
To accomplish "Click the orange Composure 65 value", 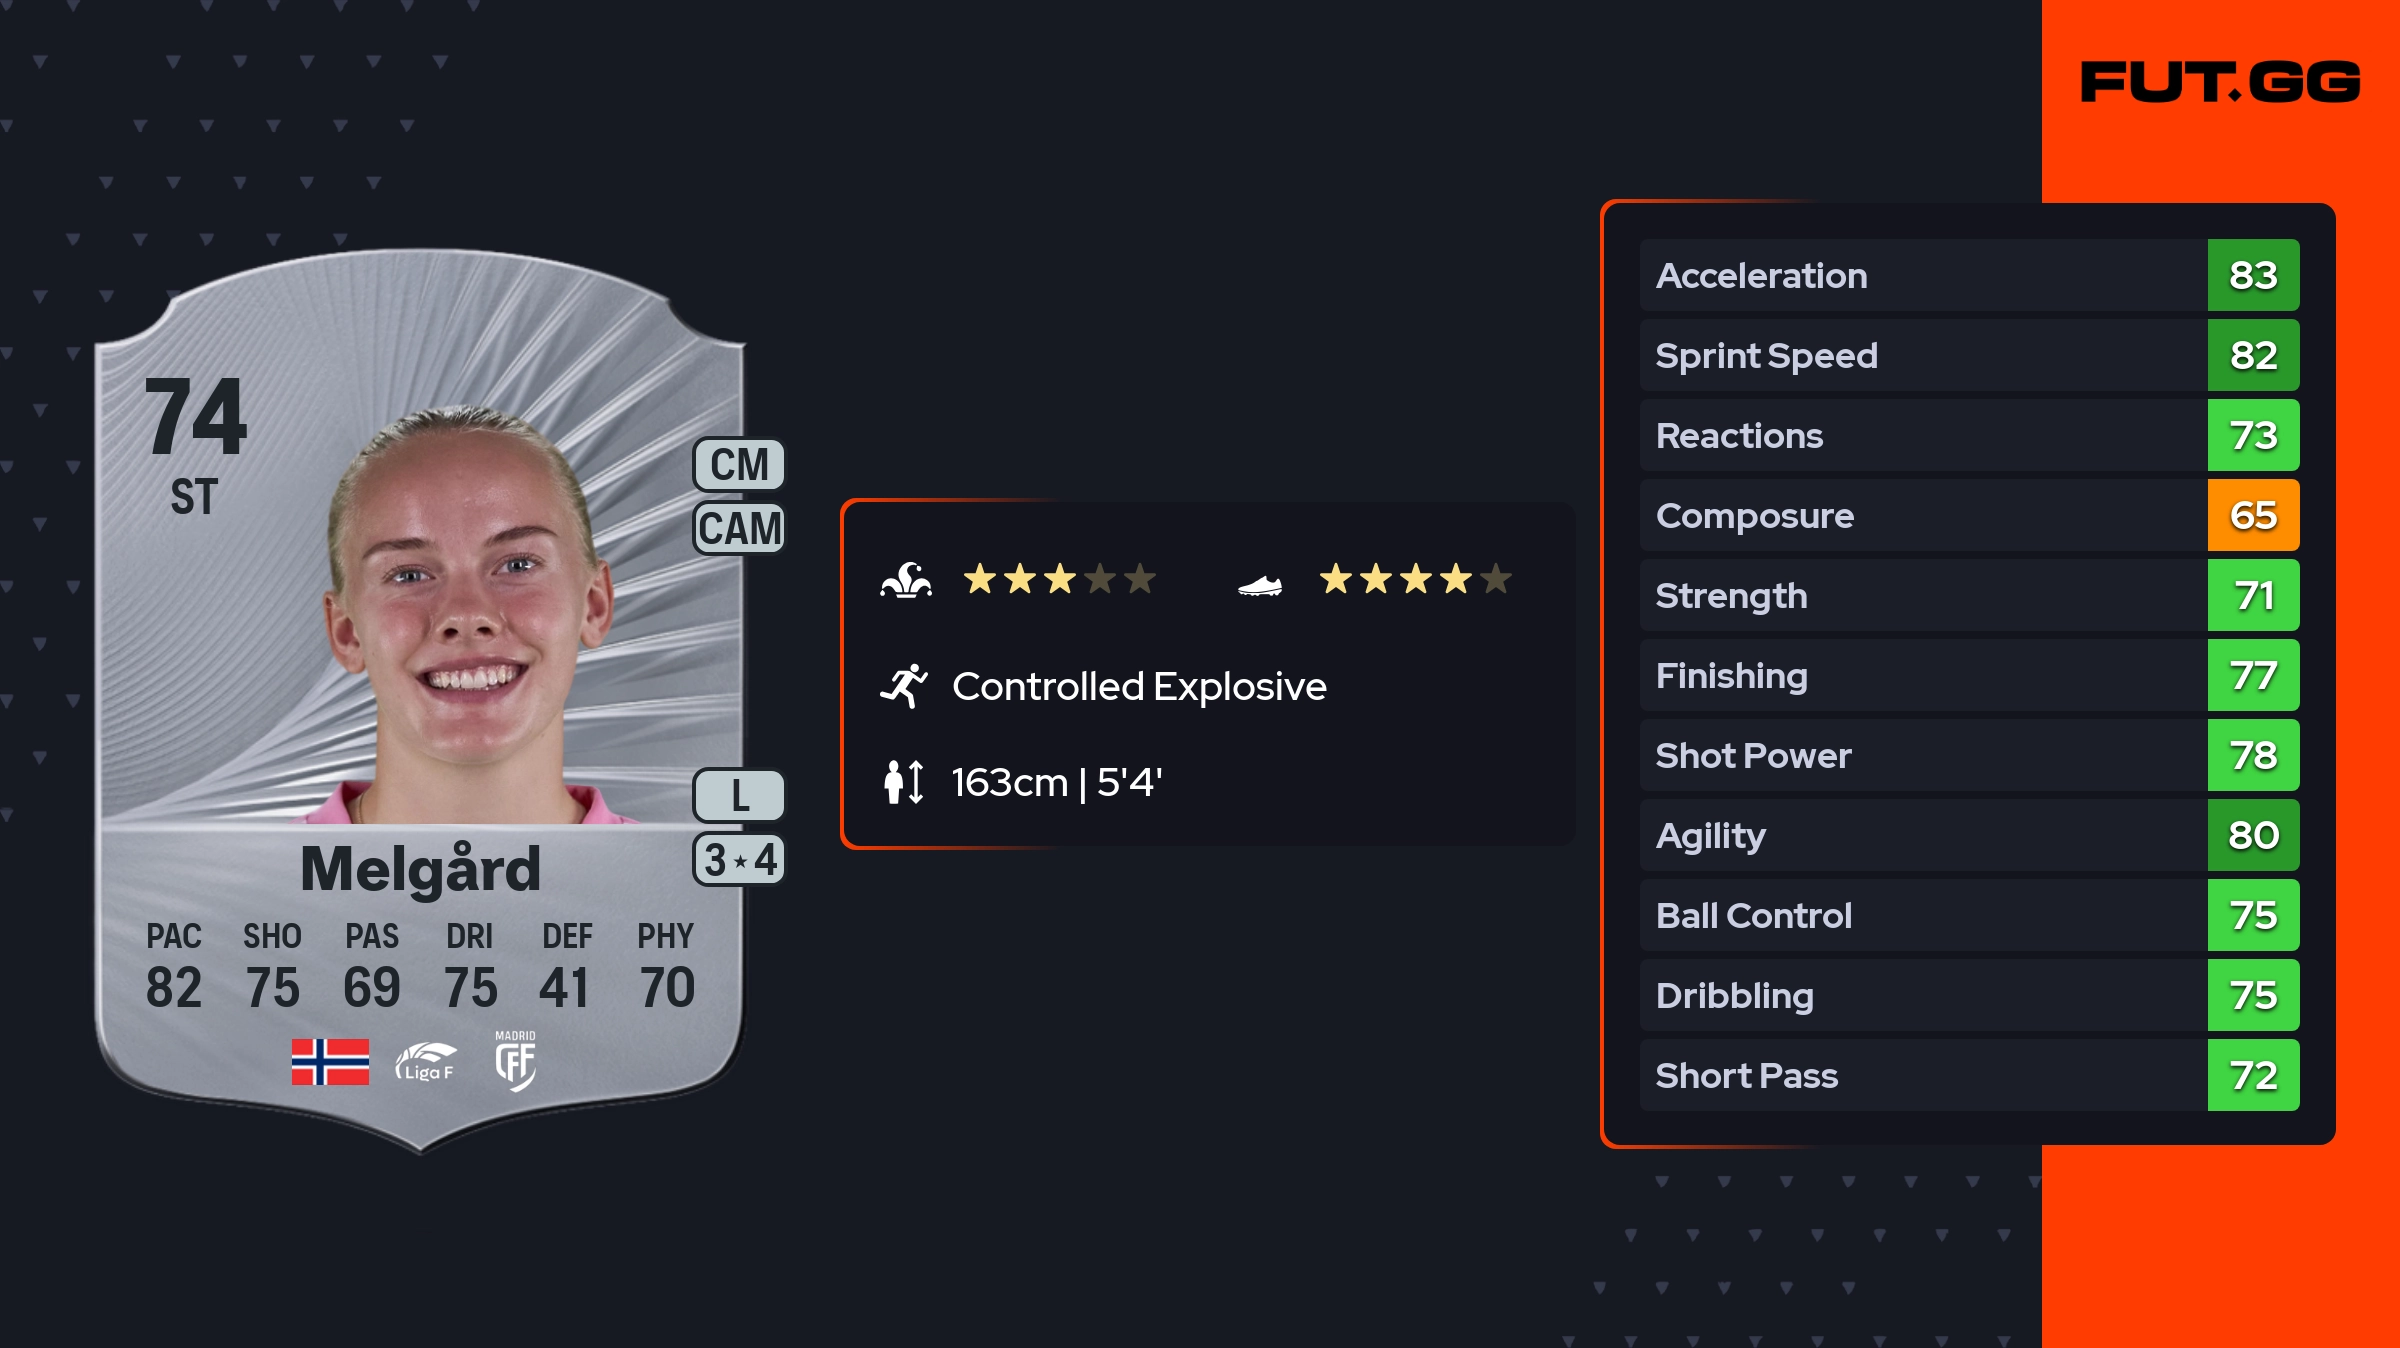I will tap(2252, 515).
